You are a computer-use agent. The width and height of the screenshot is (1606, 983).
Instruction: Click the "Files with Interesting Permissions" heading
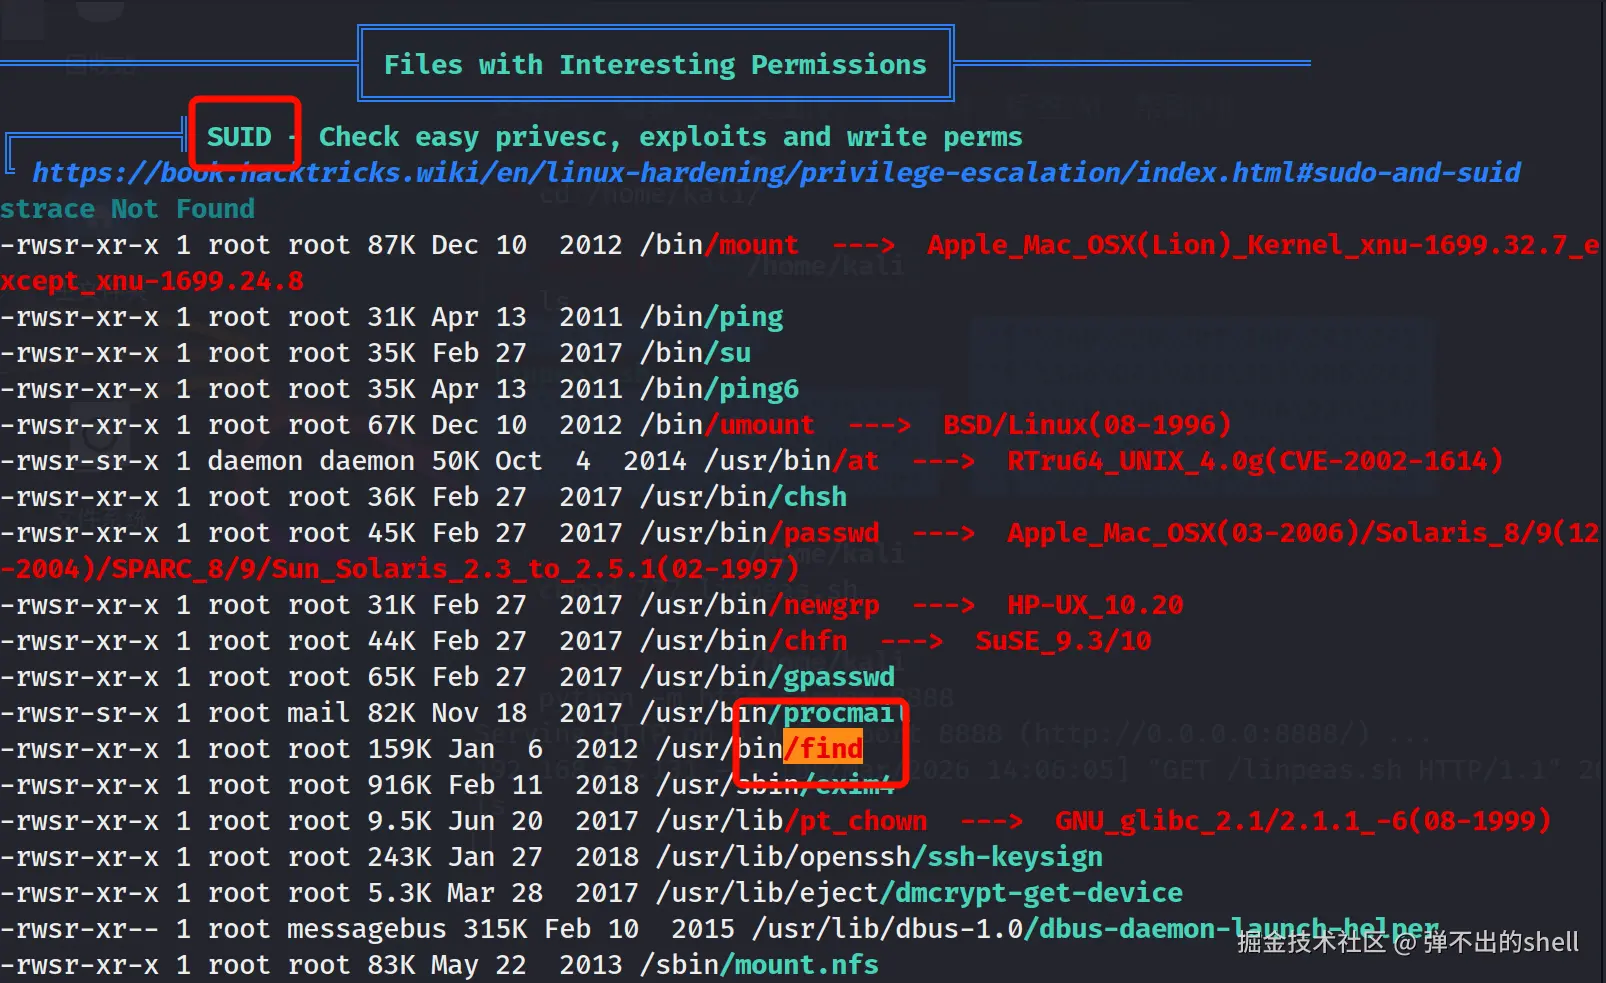point(655,64)
